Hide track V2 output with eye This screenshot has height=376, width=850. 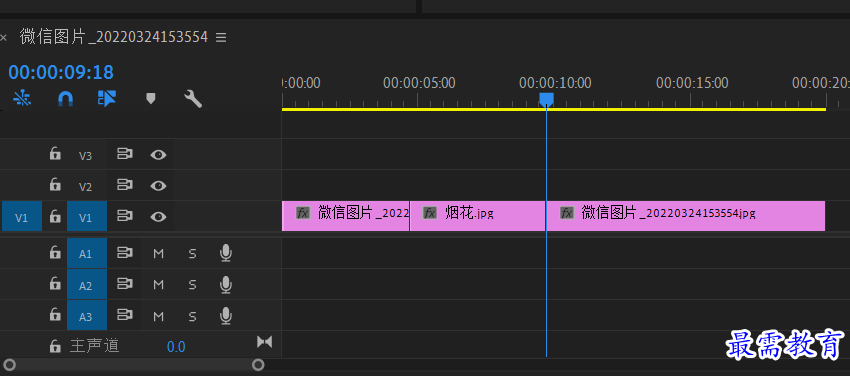[x=158, y=186]
